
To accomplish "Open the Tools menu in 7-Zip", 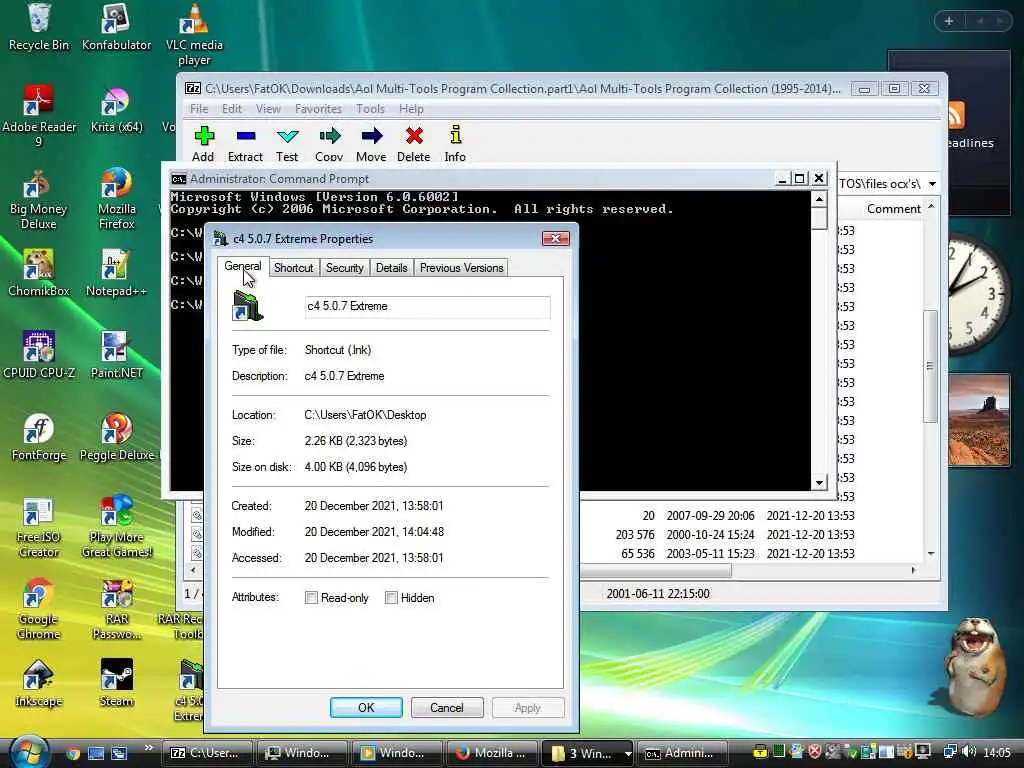I will (x=370, y=109).
